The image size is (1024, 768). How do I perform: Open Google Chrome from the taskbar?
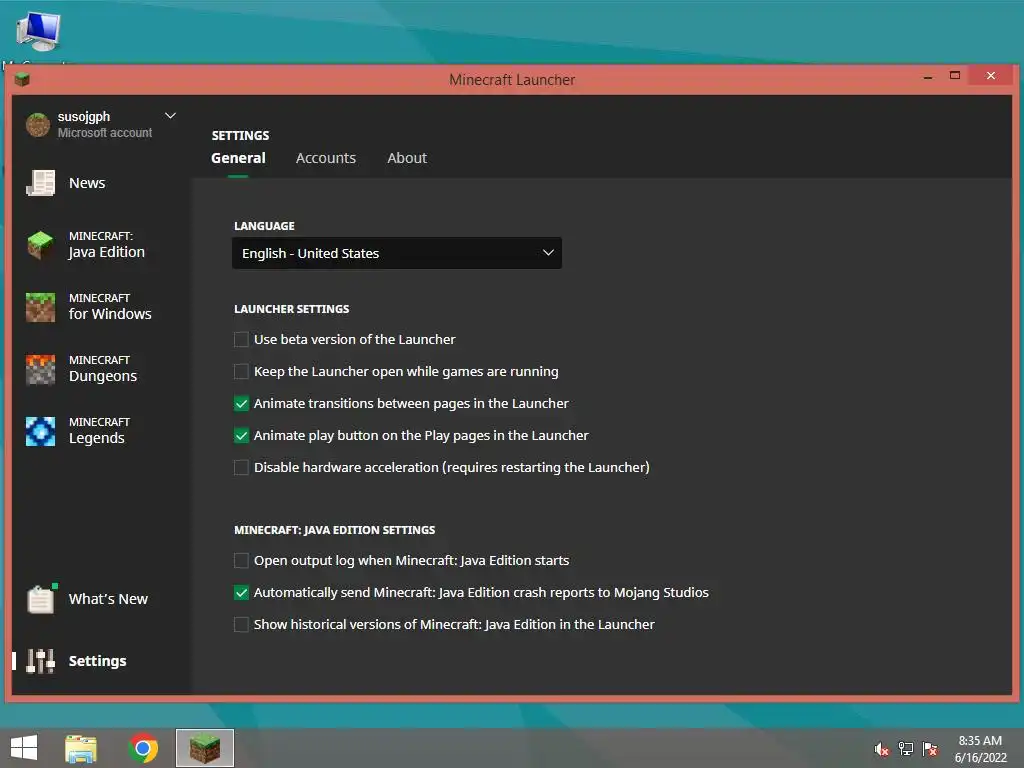pos(143,748)
